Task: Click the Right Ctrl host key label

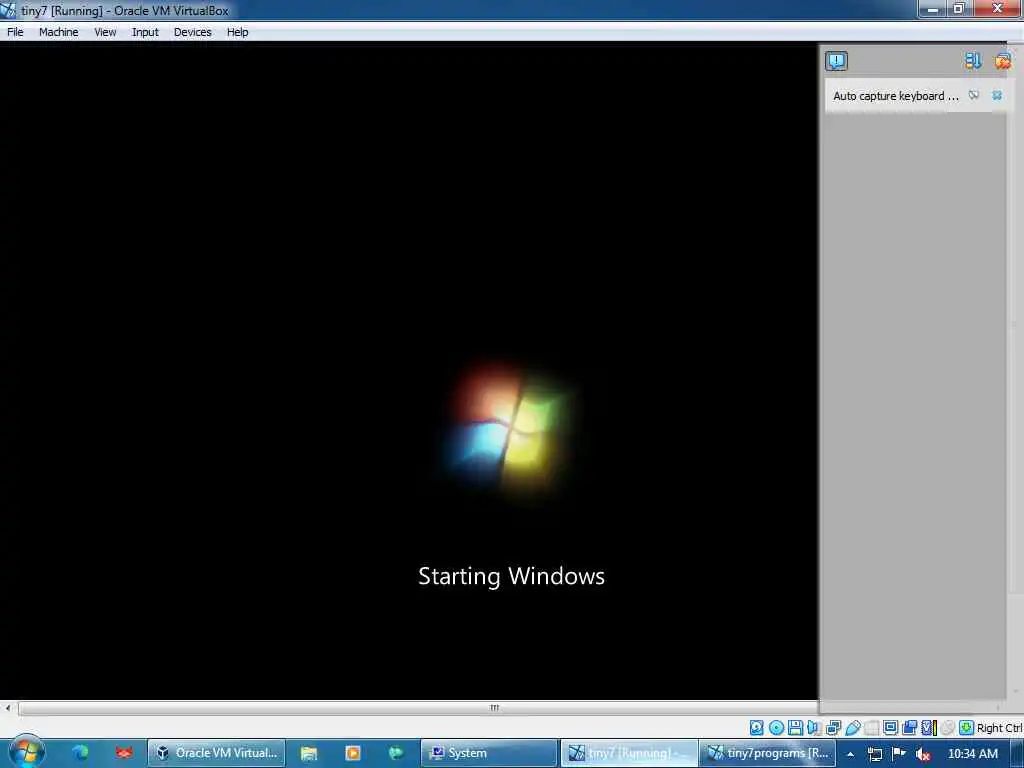Action: click(x=999, y=728)
